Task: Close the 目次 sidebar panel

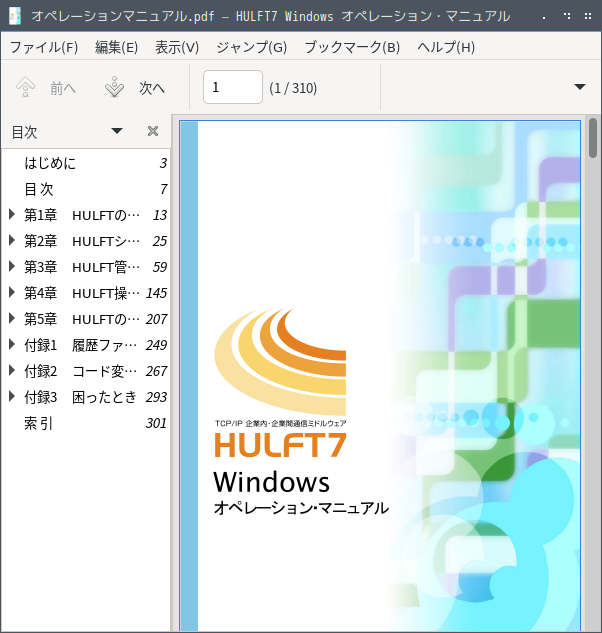Action: 153,131
